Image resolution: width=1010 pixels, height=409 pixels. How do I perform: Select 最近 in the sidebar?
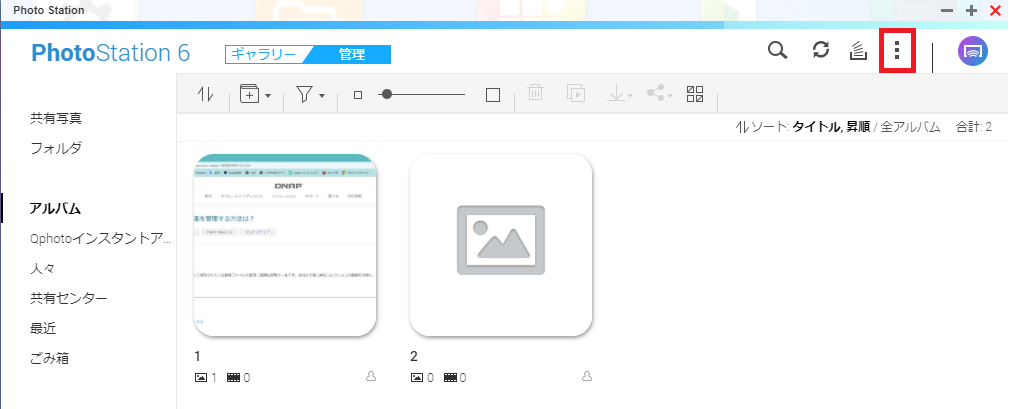(x=43, y=328)
